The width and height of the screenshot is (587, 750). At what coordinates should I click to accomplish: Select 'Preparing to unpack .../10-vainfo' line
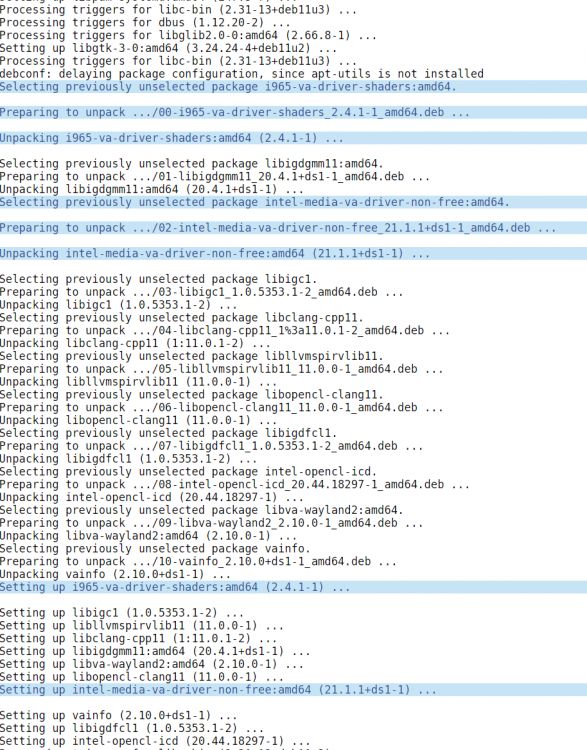[198, 562]
